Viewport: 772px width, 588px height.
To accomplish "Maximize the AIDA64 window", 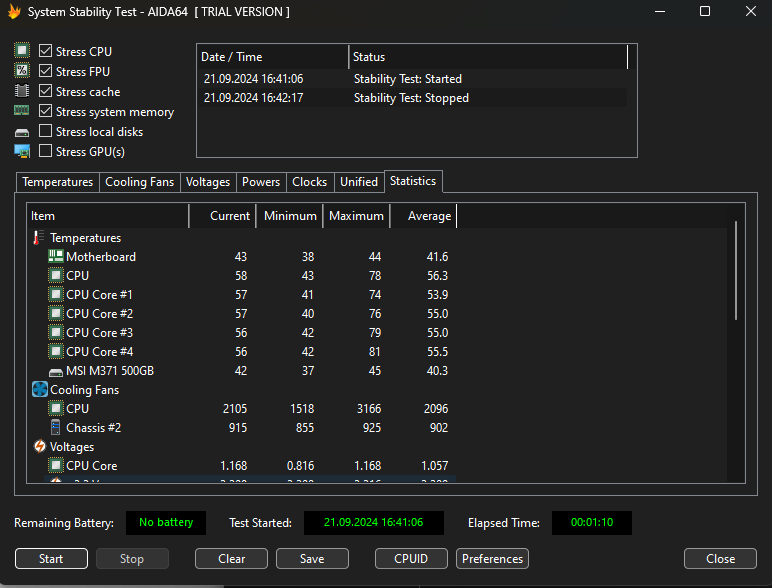I will pos(705,11).
